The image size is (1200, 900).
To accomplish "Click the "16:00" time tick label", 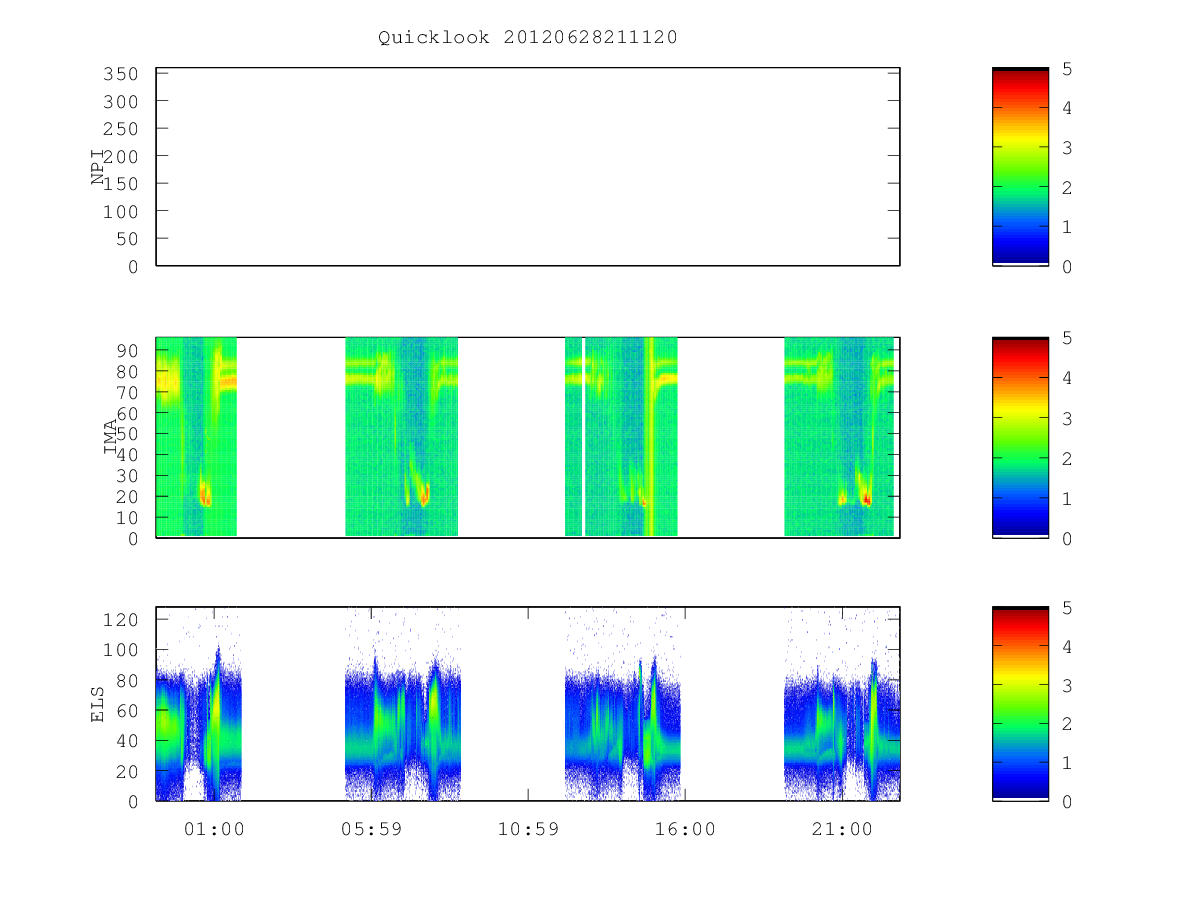I will pos(685,829).
